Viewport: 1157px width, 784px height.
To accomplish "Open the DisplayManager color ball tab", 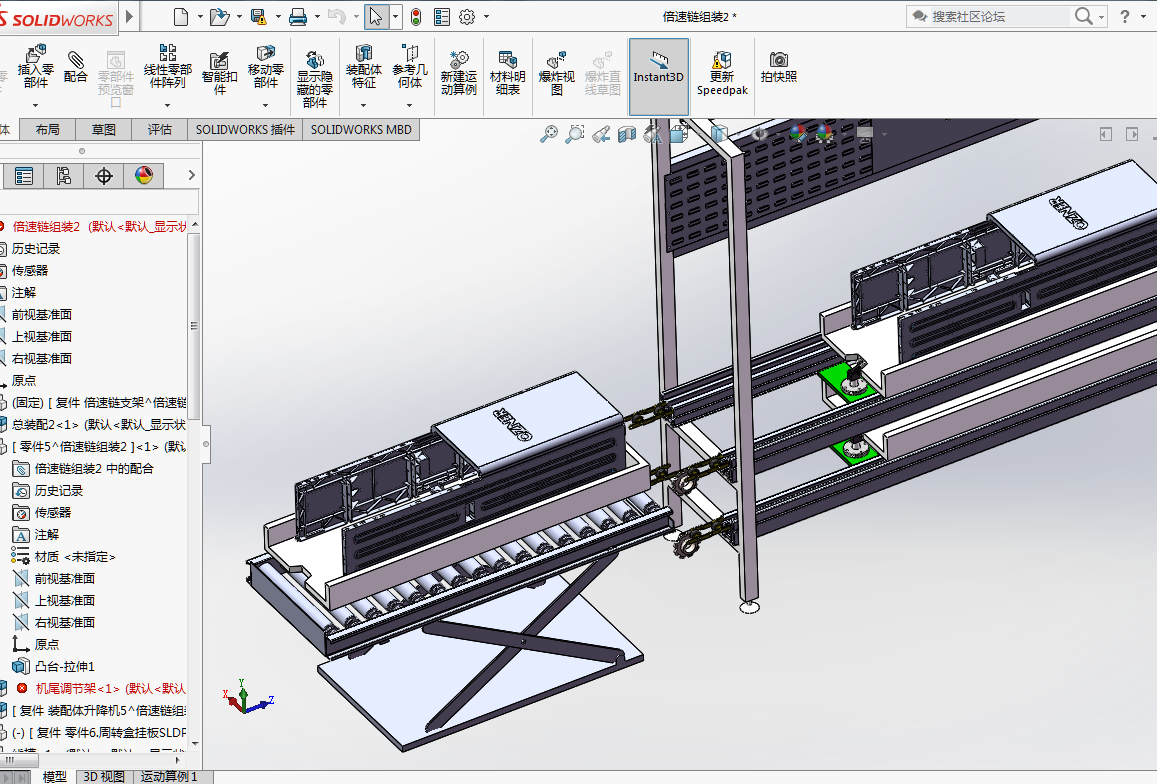I will 144,176.
